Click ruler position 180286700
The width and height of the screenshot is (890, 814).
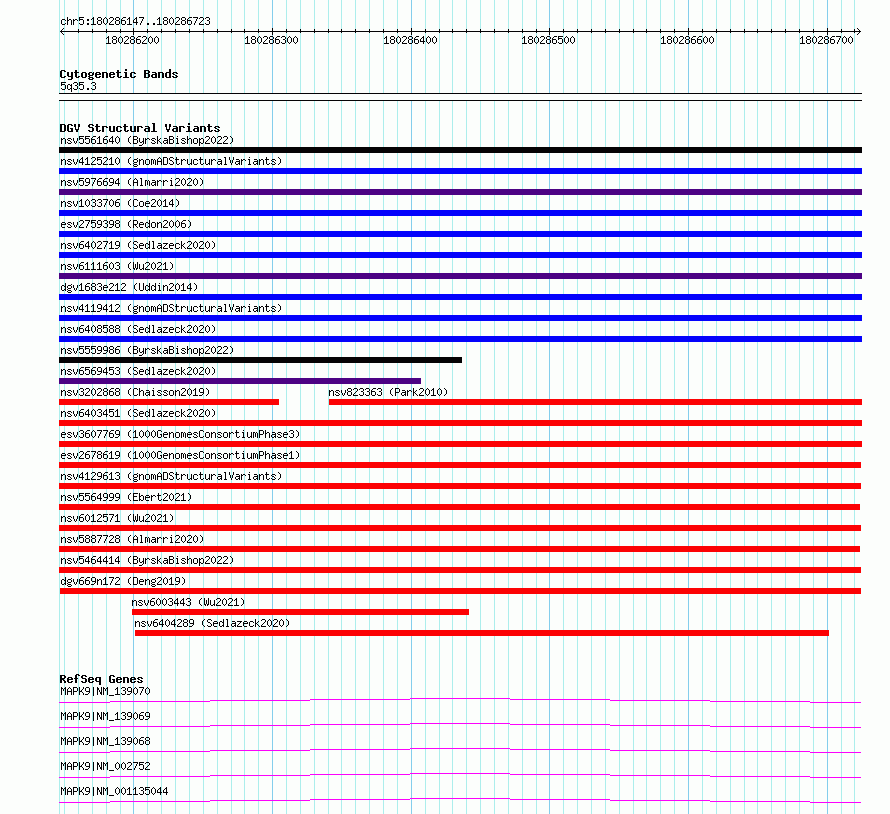pyautogui.click(x=826, y=40)
